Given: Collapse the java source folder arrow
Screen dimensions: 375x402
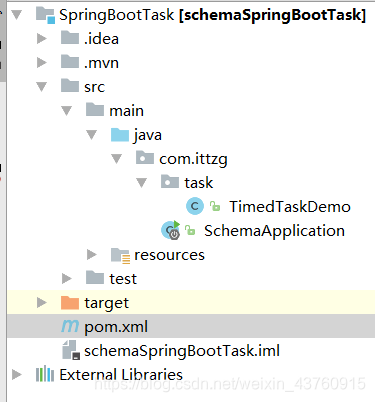Looking at the screenshot, I should 92,135.
